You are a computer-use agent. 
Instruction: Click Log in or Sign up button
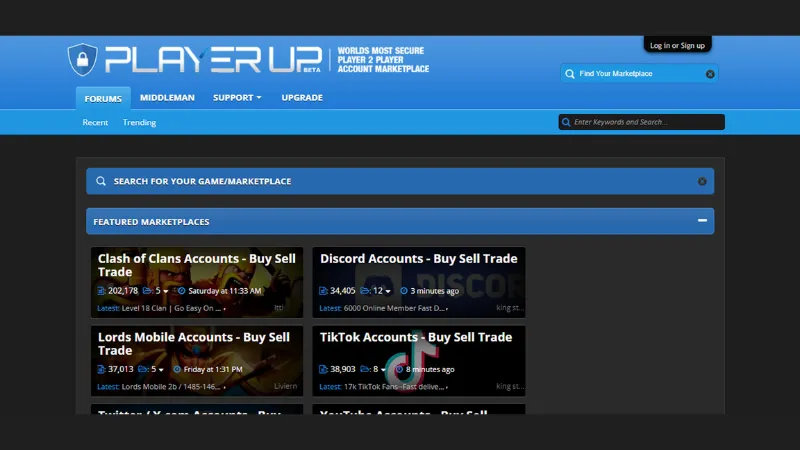(677, 45)
